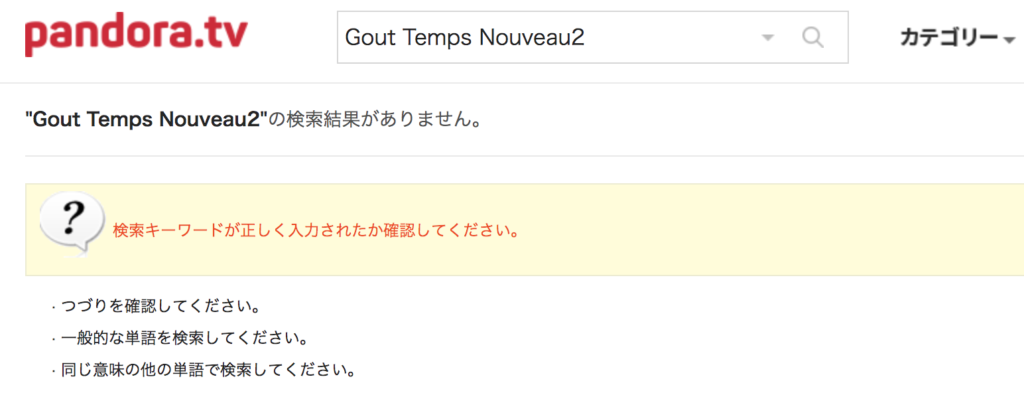Screen dimensions: 1024x393
Task: Expand the カテゴリー arrow indicator
Action: [1009, 40]
